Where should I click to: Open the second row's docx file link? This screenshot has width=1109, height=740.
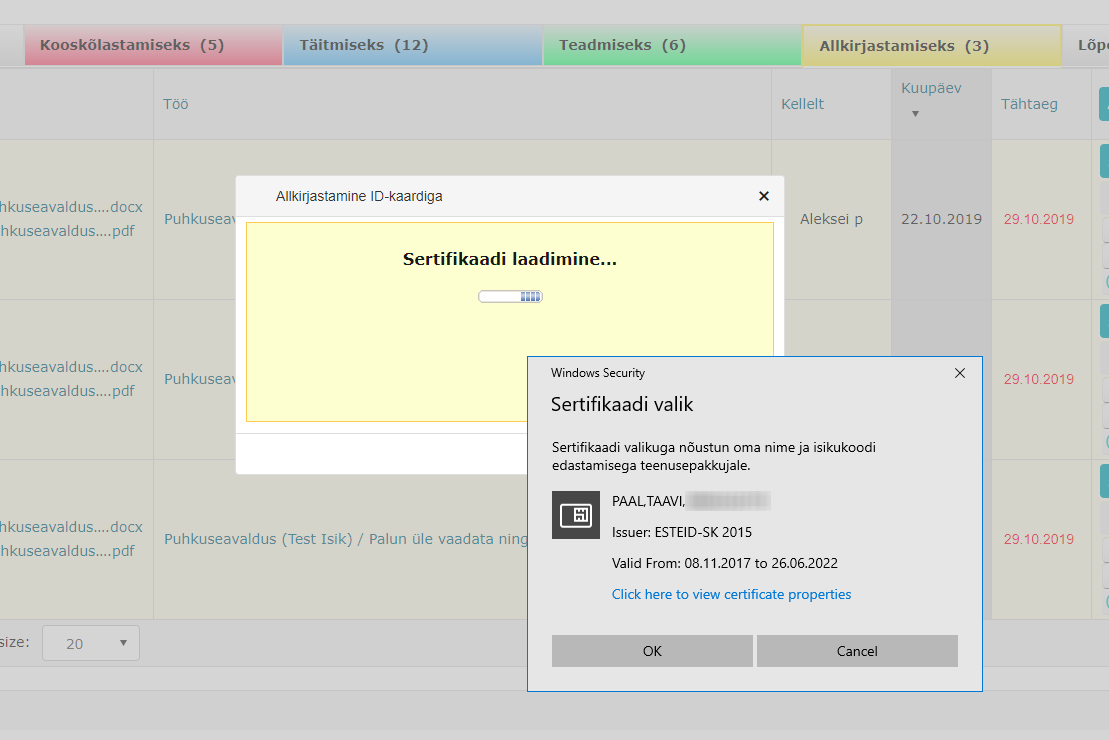[x=71, y=367]
